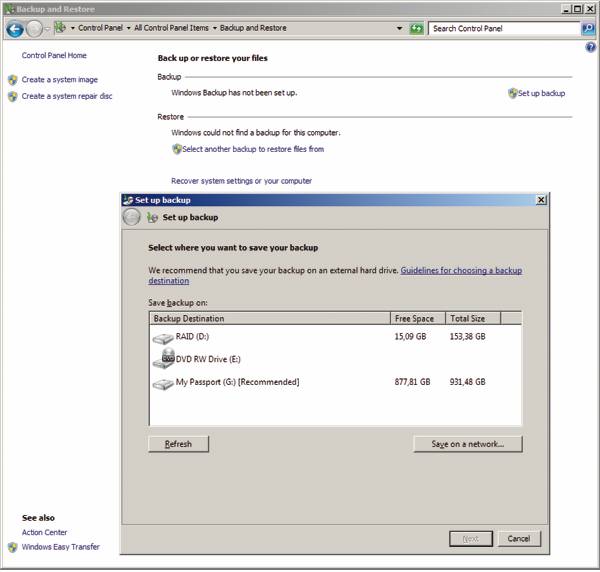Click the Backup and Restore address bar icon
600x572 pixels.
(60, 28)
